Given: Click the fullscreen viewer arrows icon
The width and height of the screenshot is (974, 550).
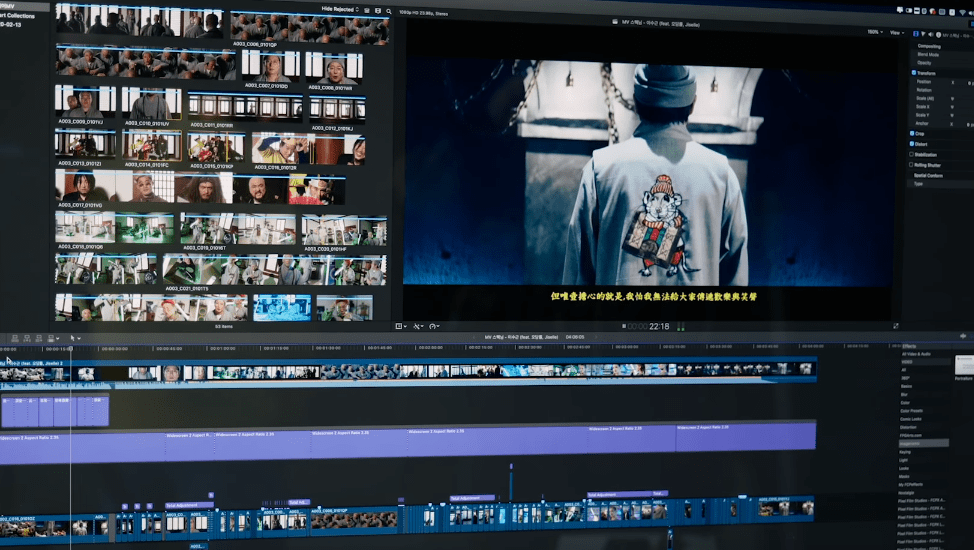Looking at the screenshot, I should pyautogui.click(x=896, y=326).
